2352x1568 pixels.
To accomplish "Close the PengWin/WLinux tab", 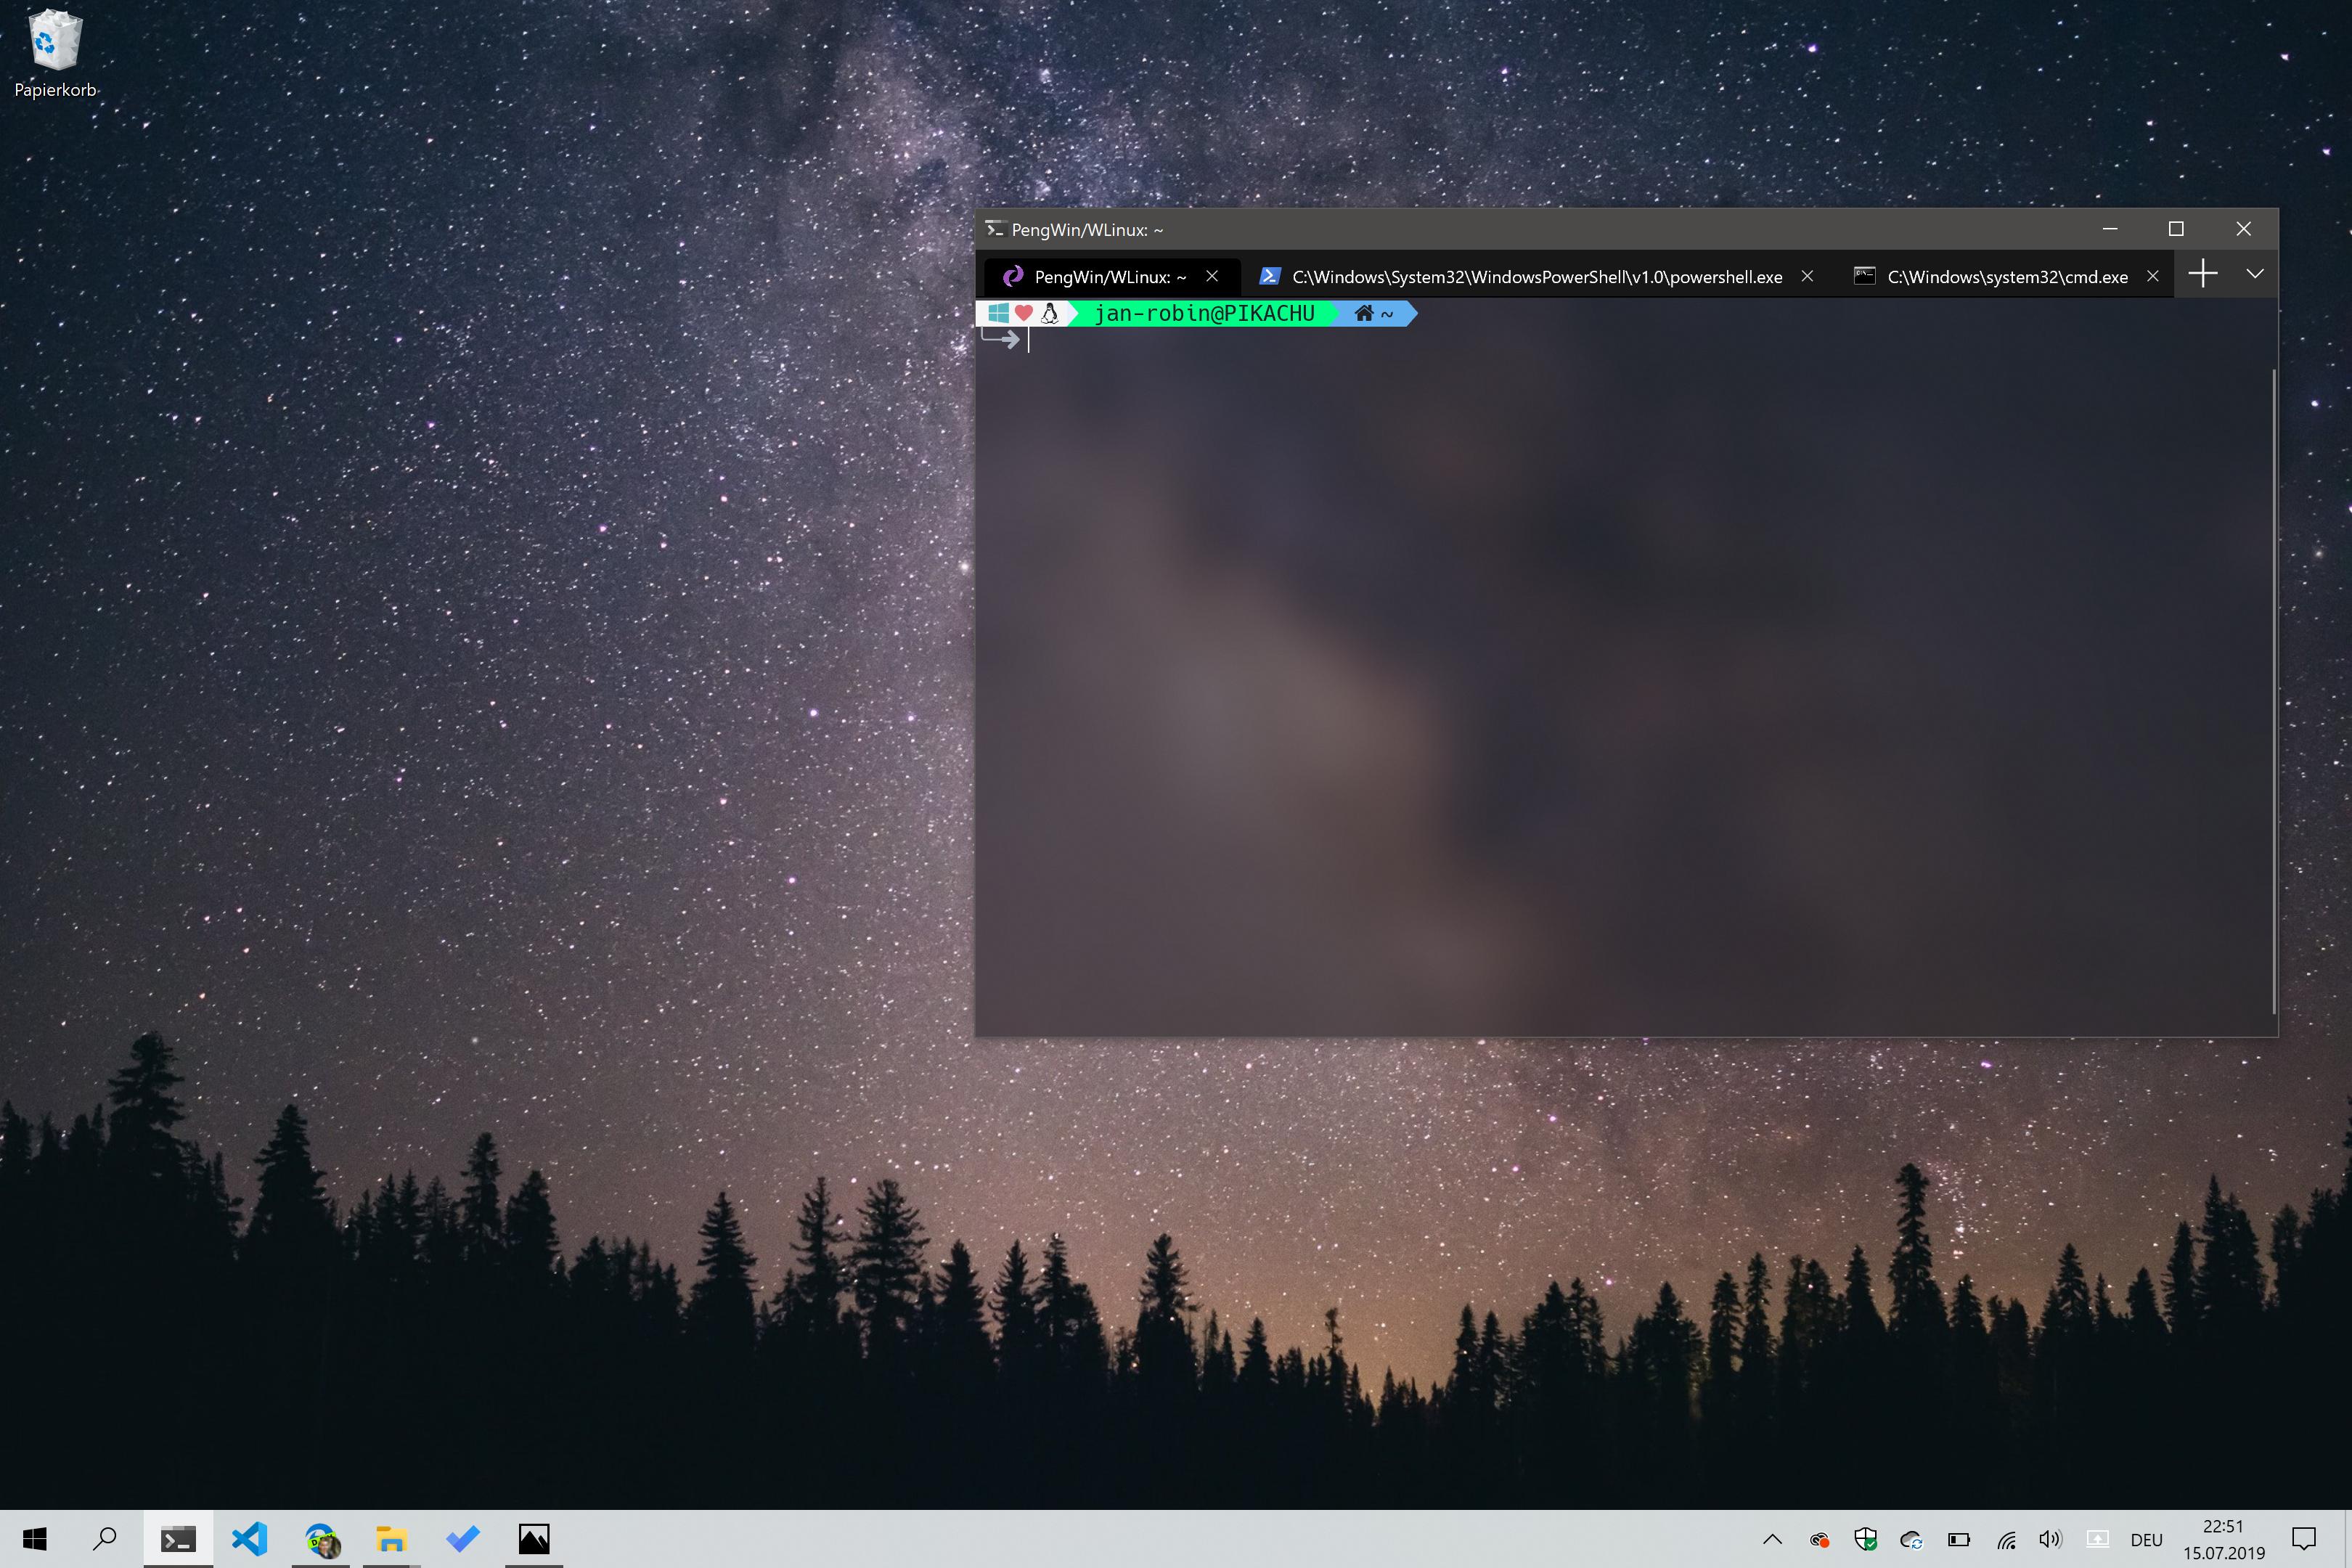I will (1212, 276).
